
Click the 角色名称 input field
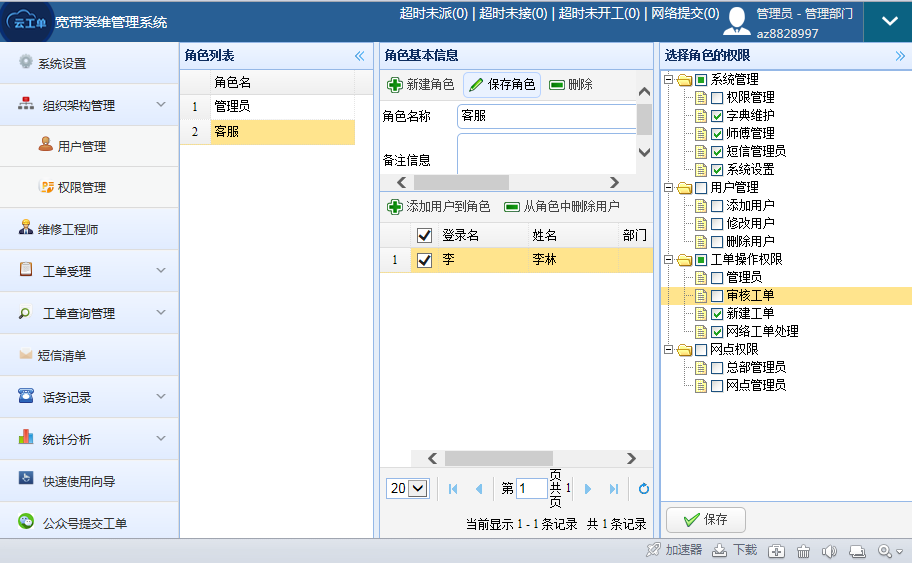pyautogui.click(x=546, y=116)
